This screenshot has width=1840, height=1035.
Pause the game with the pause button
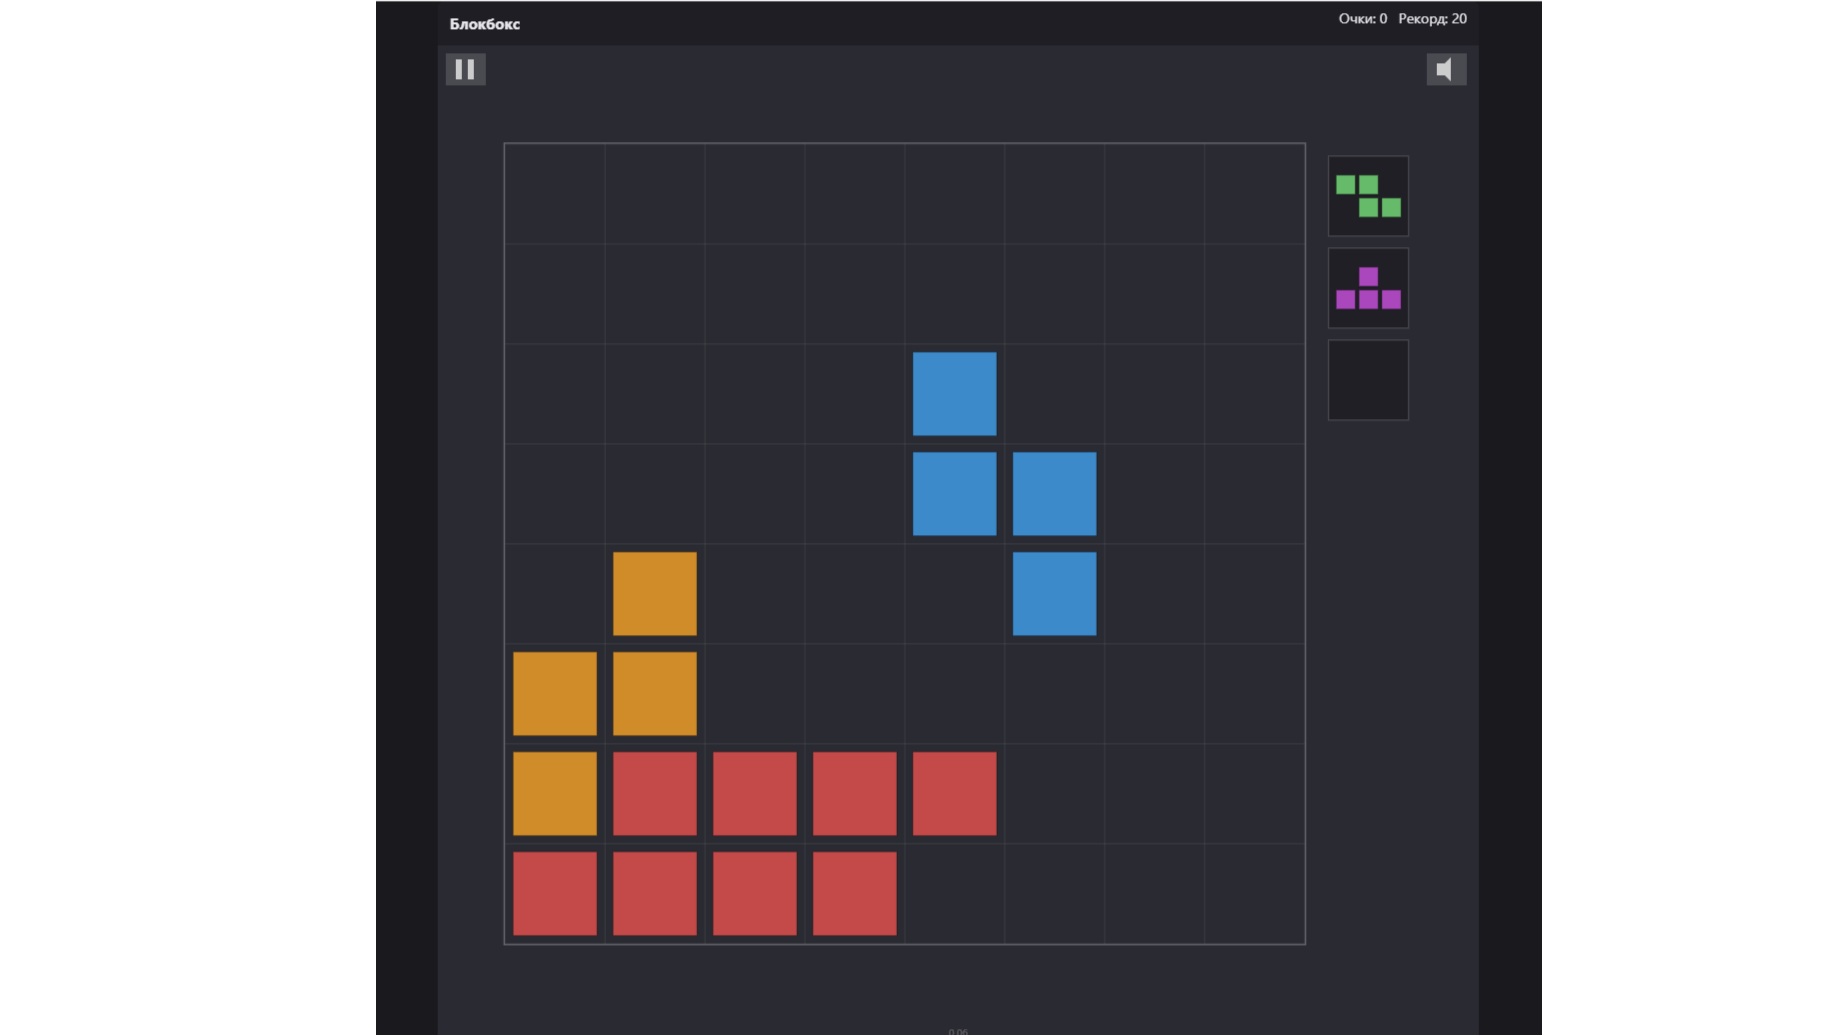[465, 69]
